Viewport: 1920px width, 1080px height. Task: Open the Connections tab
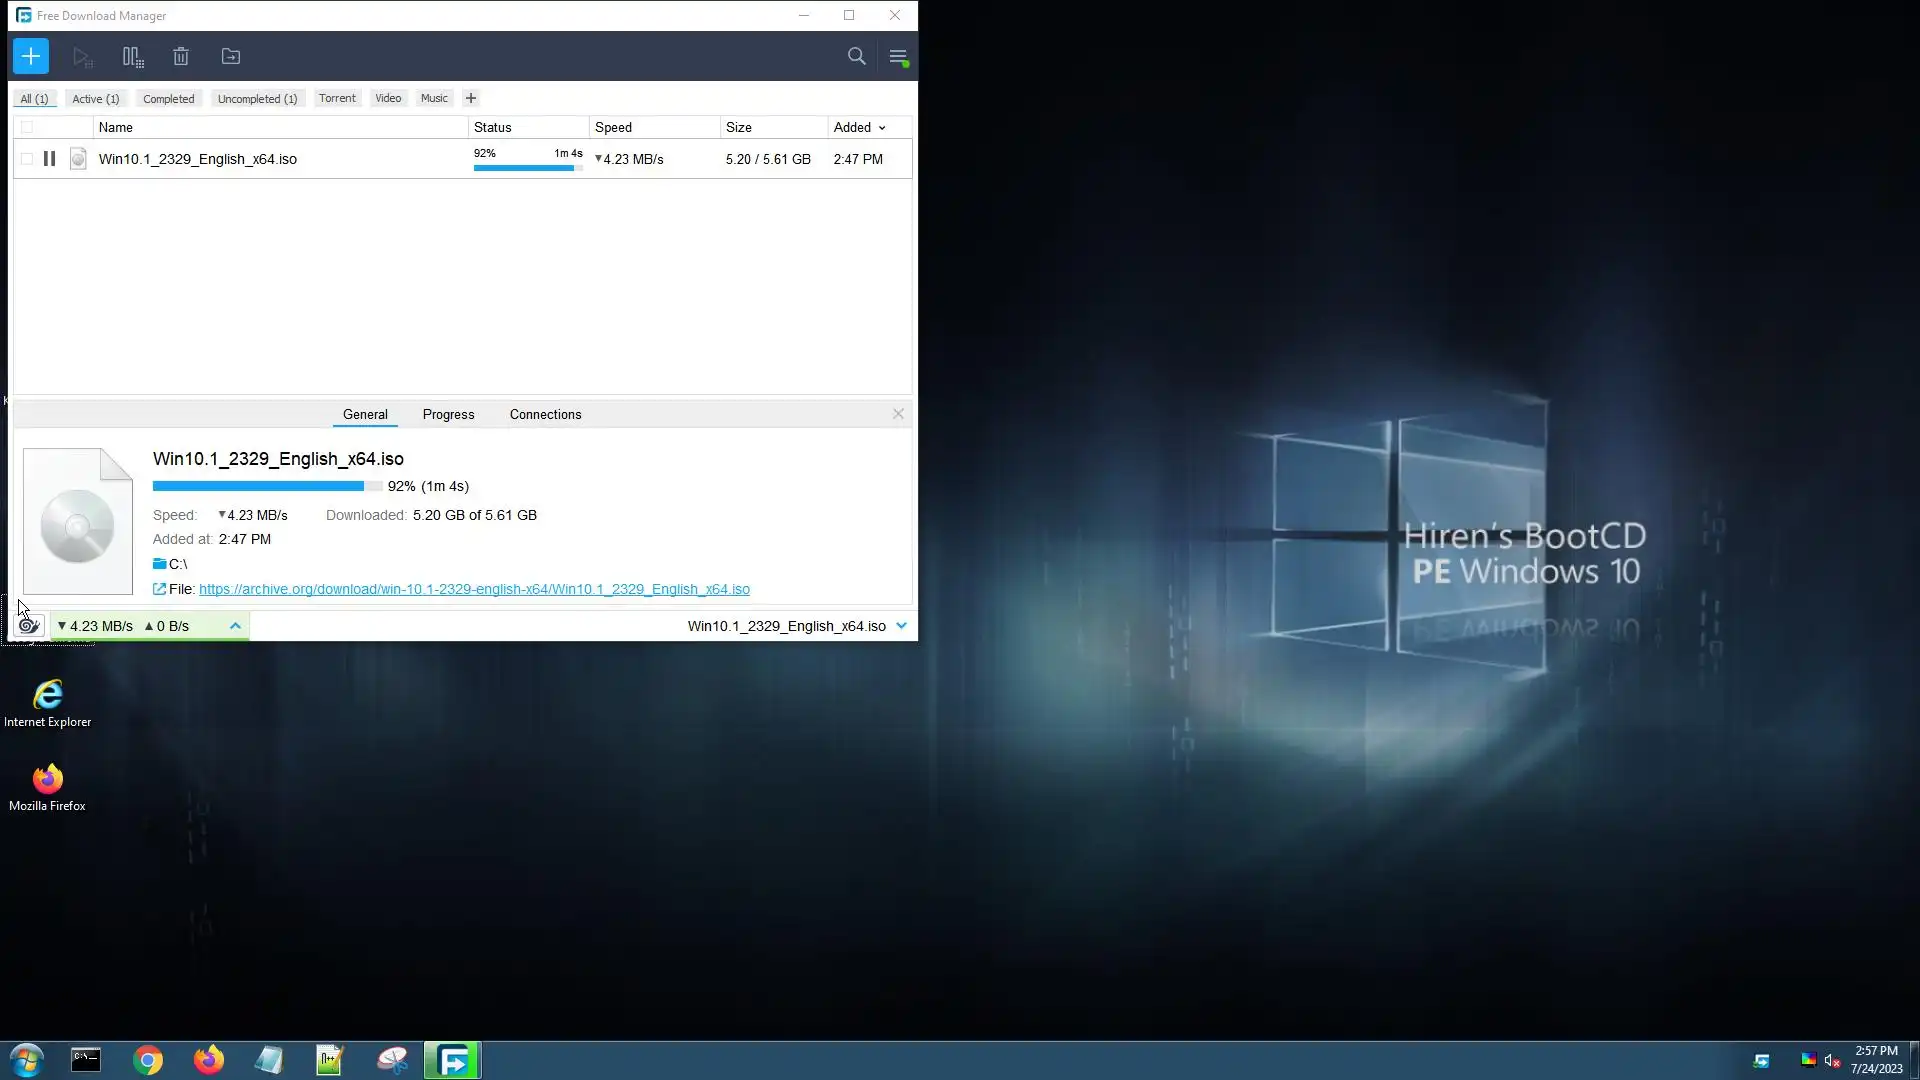click(545, 414)
